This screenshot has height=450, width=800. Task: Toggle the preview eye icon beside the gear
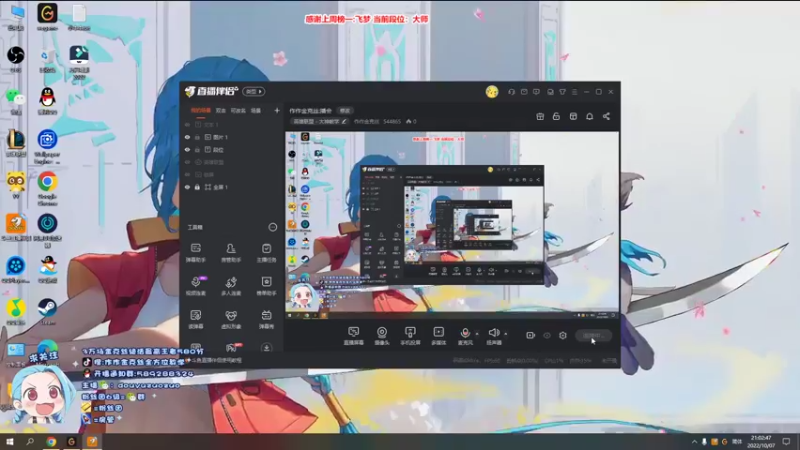pos(547,335)
